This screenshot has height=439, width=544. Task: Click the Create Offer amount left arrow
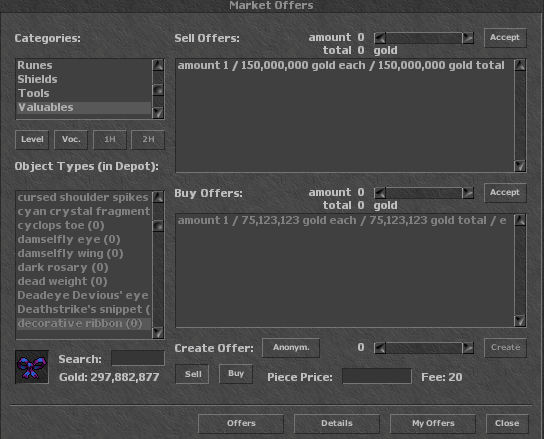(x=380, y=348)
